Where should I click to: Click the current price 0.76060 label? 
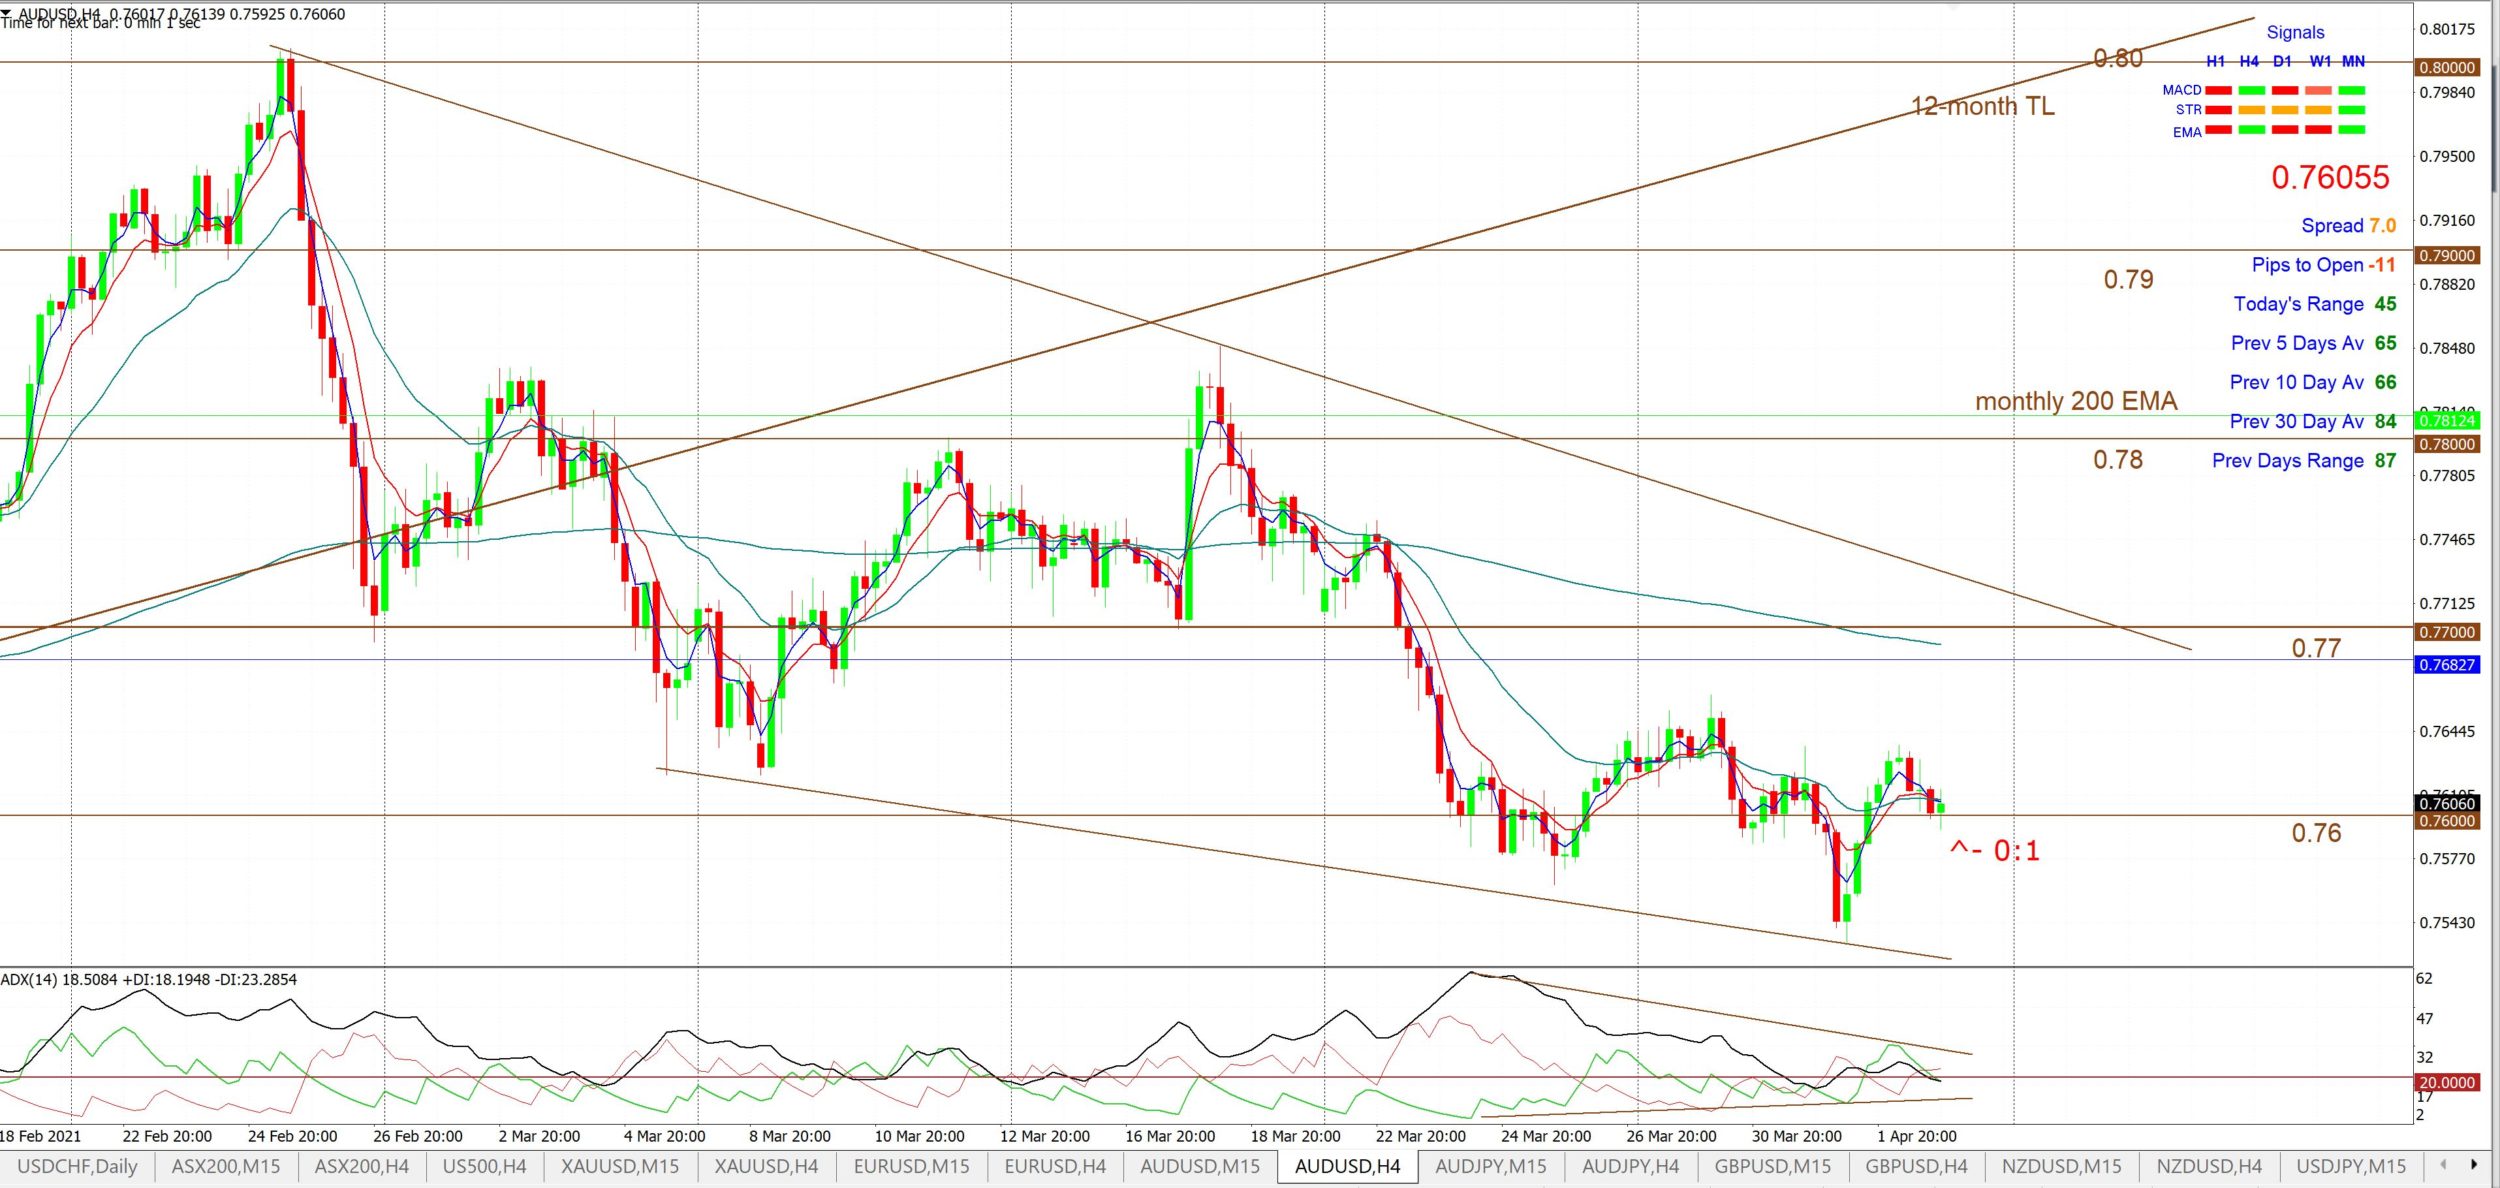pos(2447,803)
